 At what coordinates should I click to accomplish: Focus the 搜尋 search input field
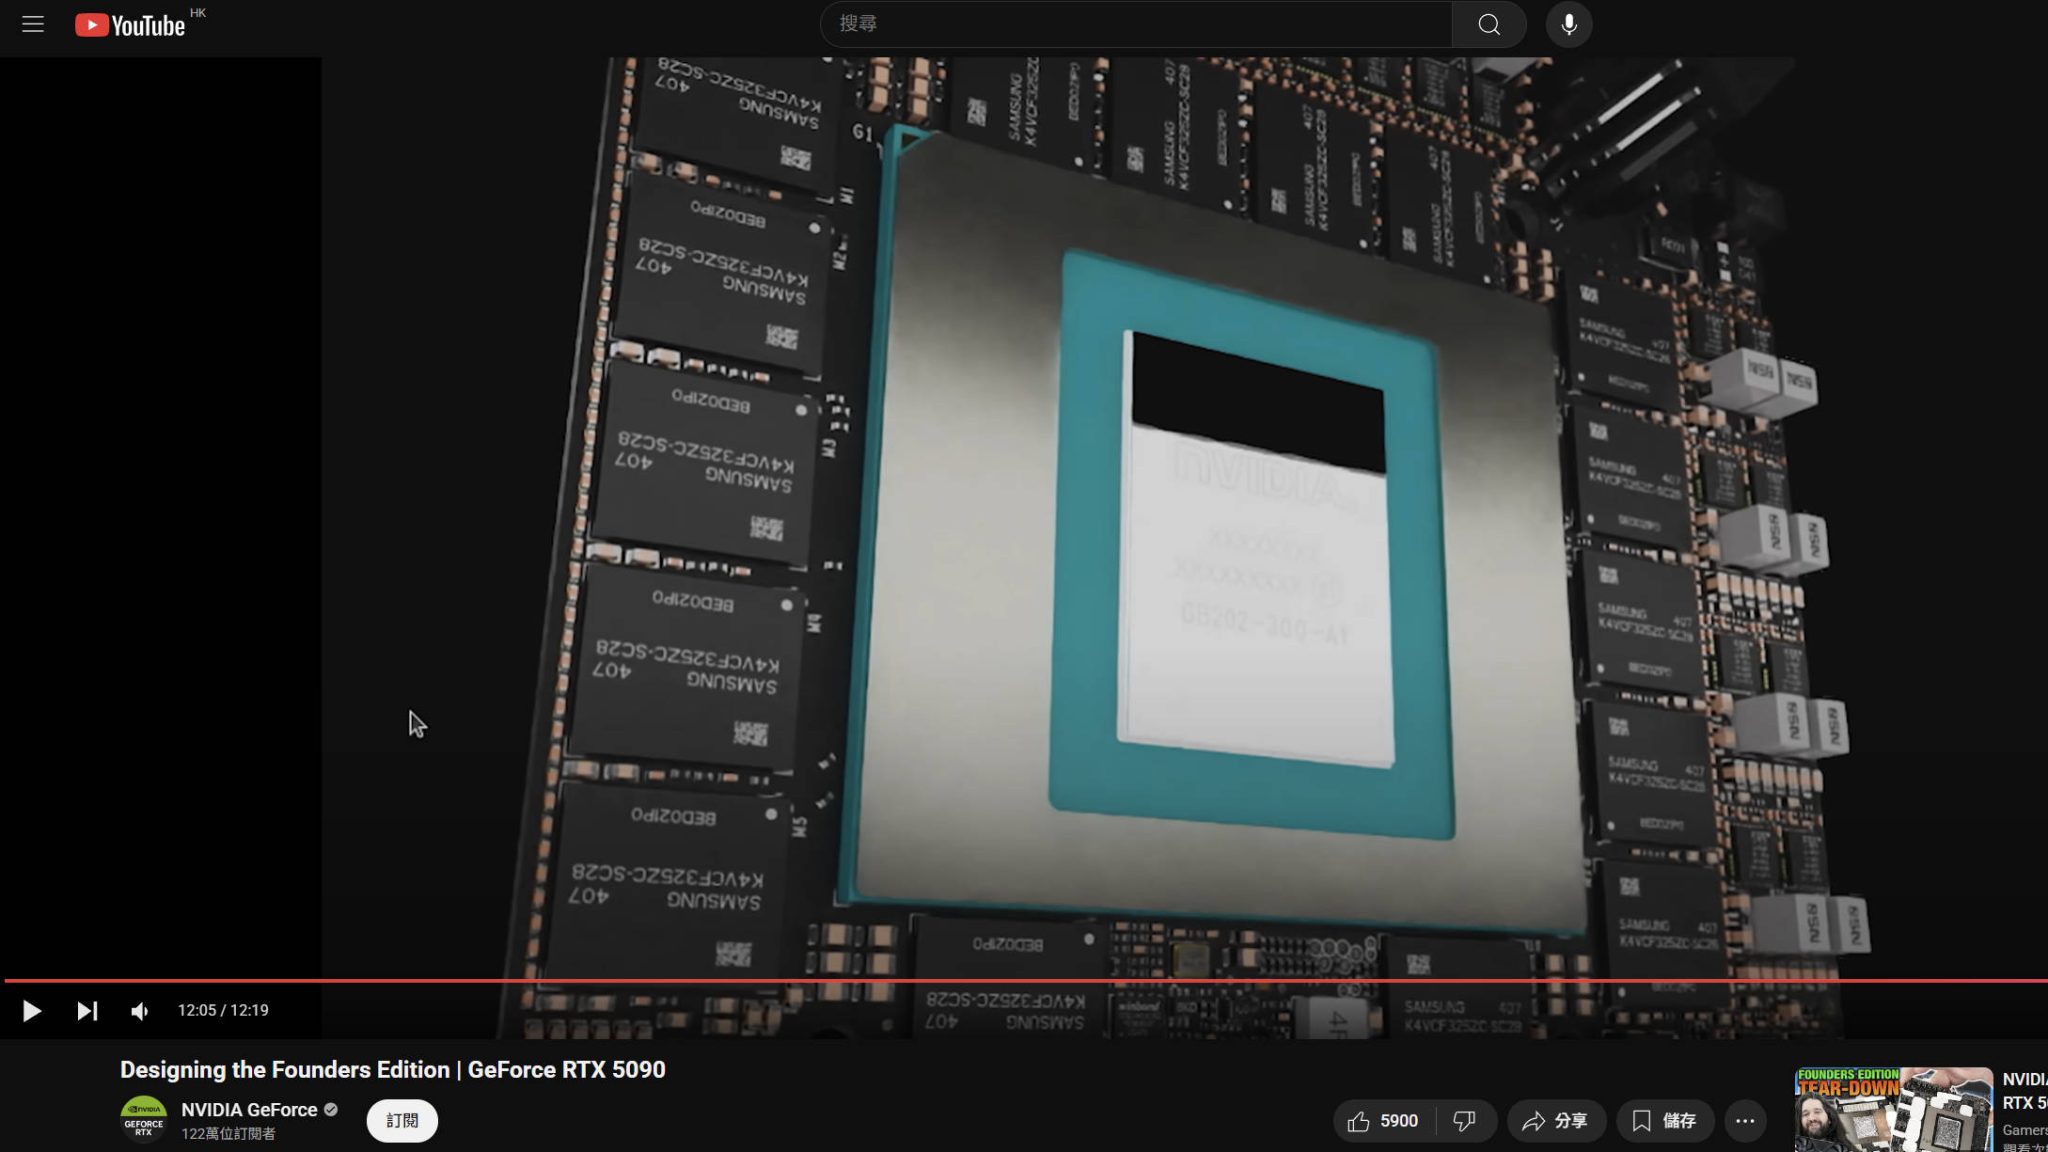pyautogui.click(x=1136, y=25)
